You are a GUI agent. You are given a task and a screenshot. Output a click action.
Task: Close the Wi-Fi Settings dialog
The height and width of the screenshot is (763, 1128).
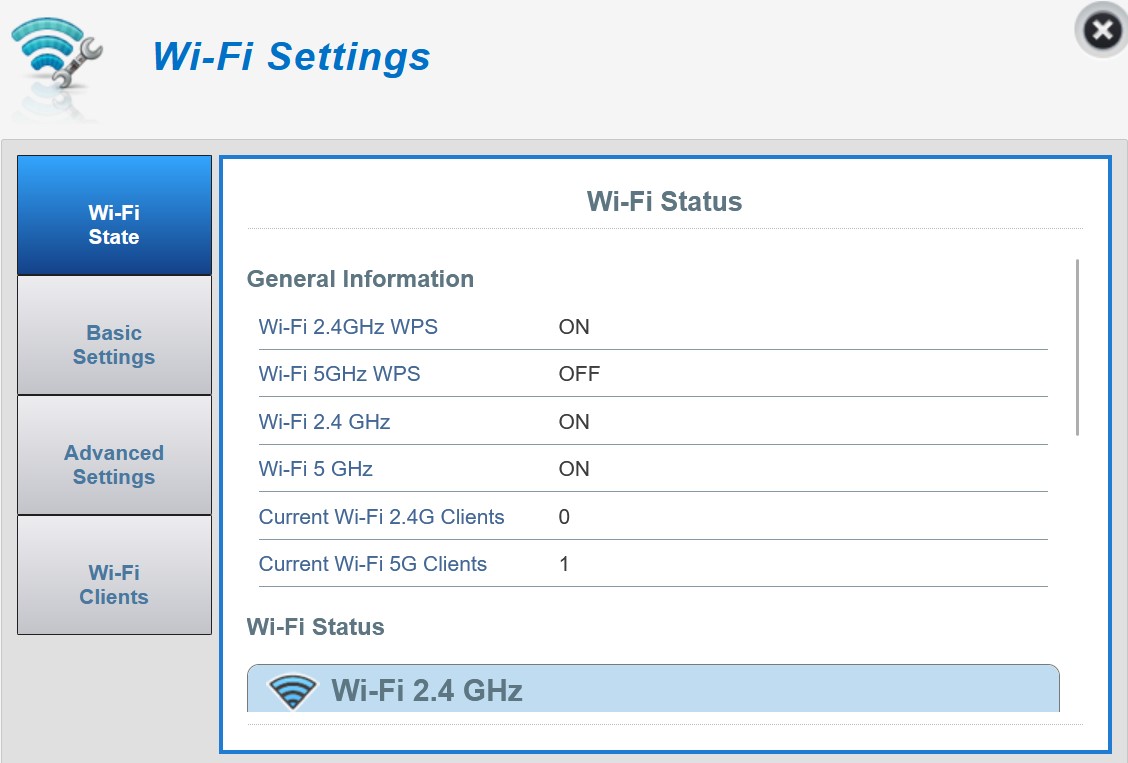pos(1101,31)
